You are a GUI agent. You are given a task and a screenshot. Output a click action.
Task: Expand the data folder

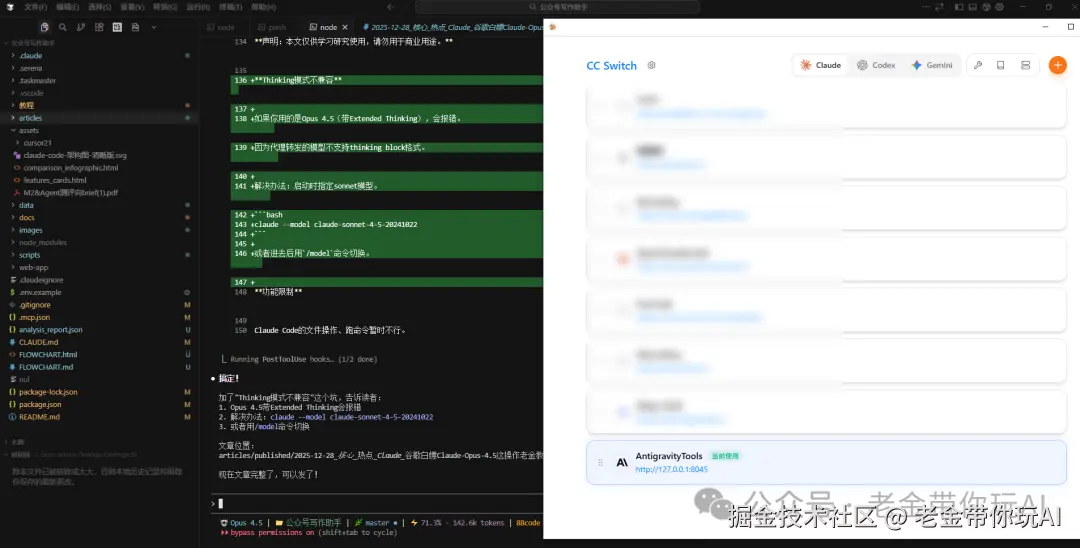click(x=26, y=205)
